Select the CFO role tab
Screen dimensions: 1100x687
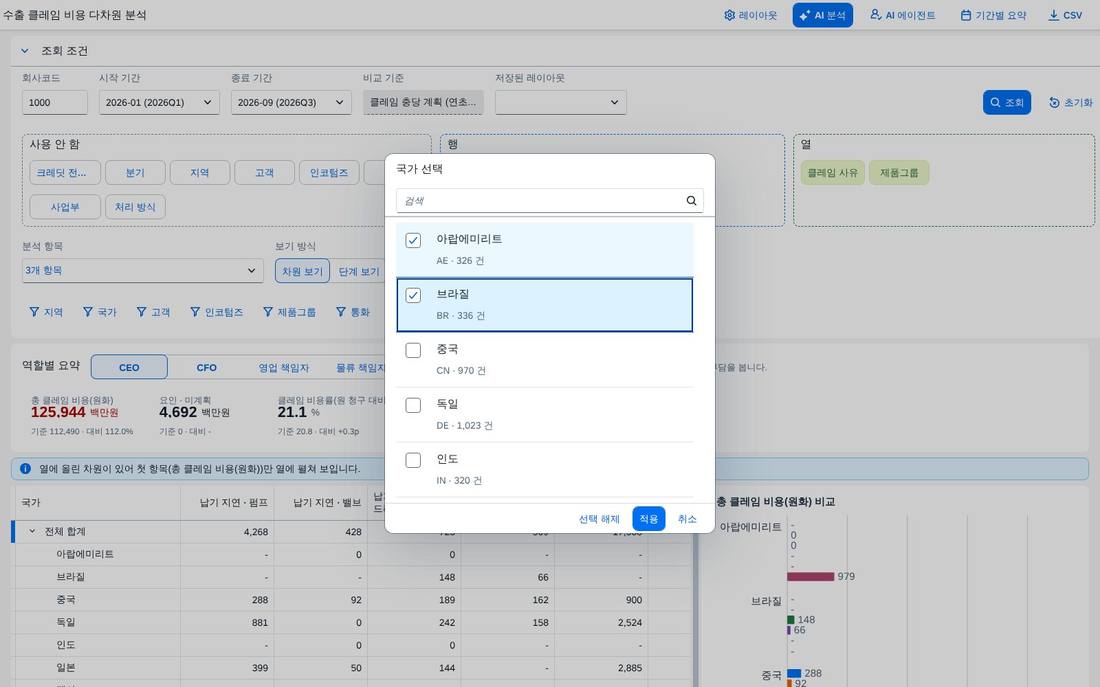pos(206,367)
